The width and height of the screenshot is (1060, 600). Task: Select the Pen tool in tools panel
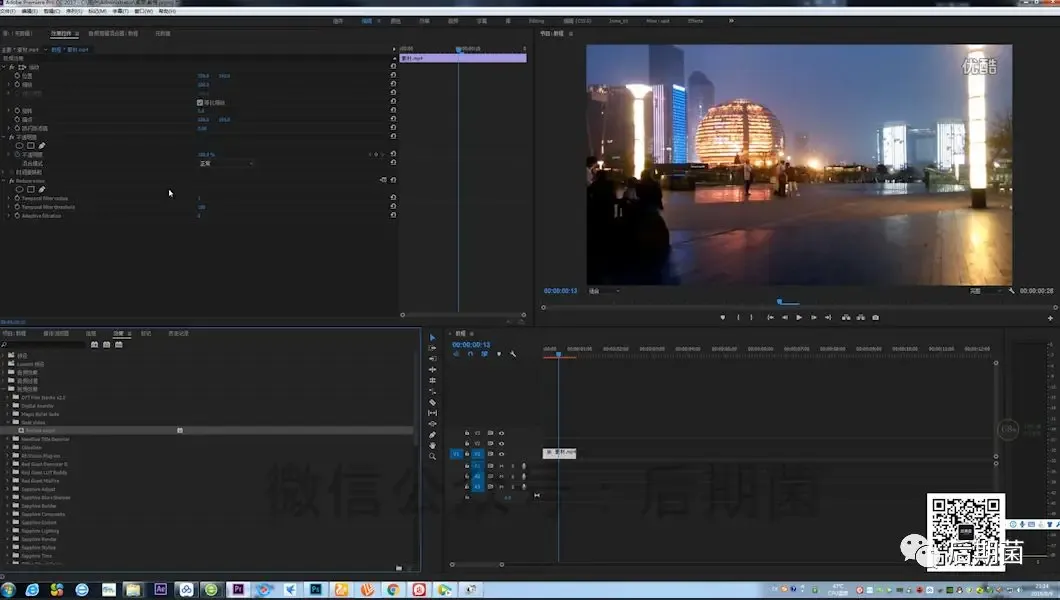coord(432,434)
